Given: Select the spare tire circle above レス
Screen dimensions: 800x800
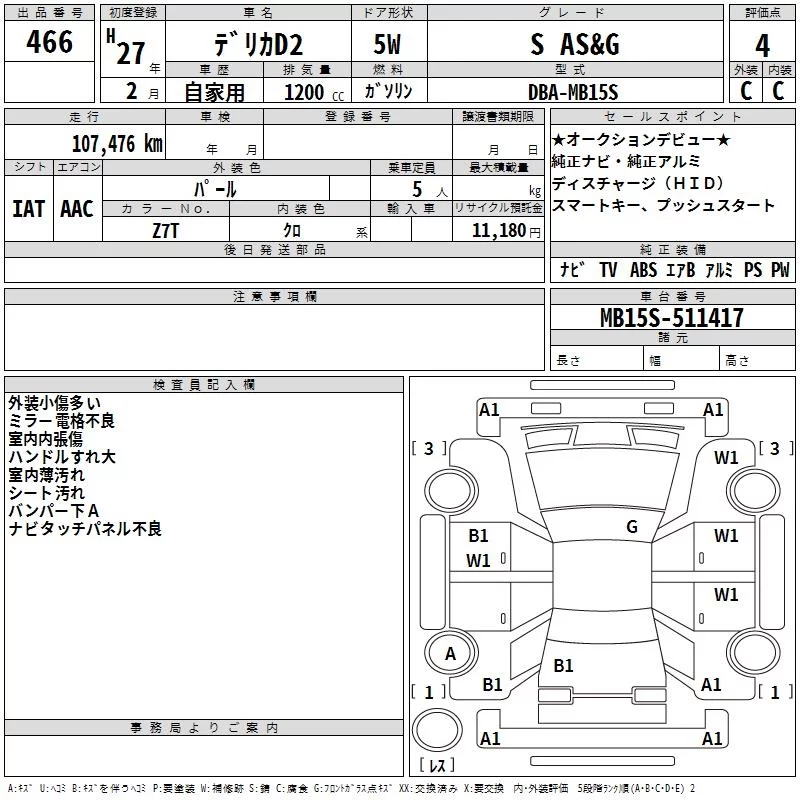Looking at the screenshot, I should click(x=437, y=730).
